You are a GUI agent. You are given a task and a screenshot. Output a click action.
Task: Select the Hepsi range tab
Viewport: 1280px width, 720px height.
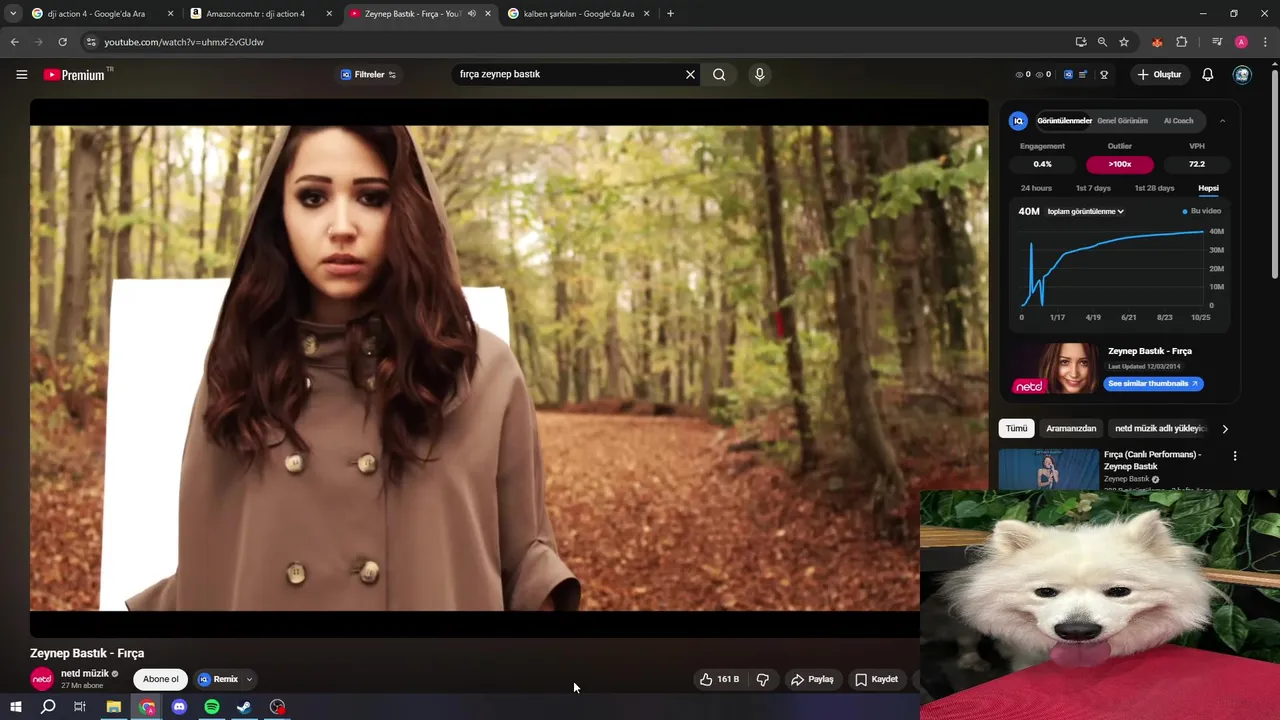coord(1208,188)
